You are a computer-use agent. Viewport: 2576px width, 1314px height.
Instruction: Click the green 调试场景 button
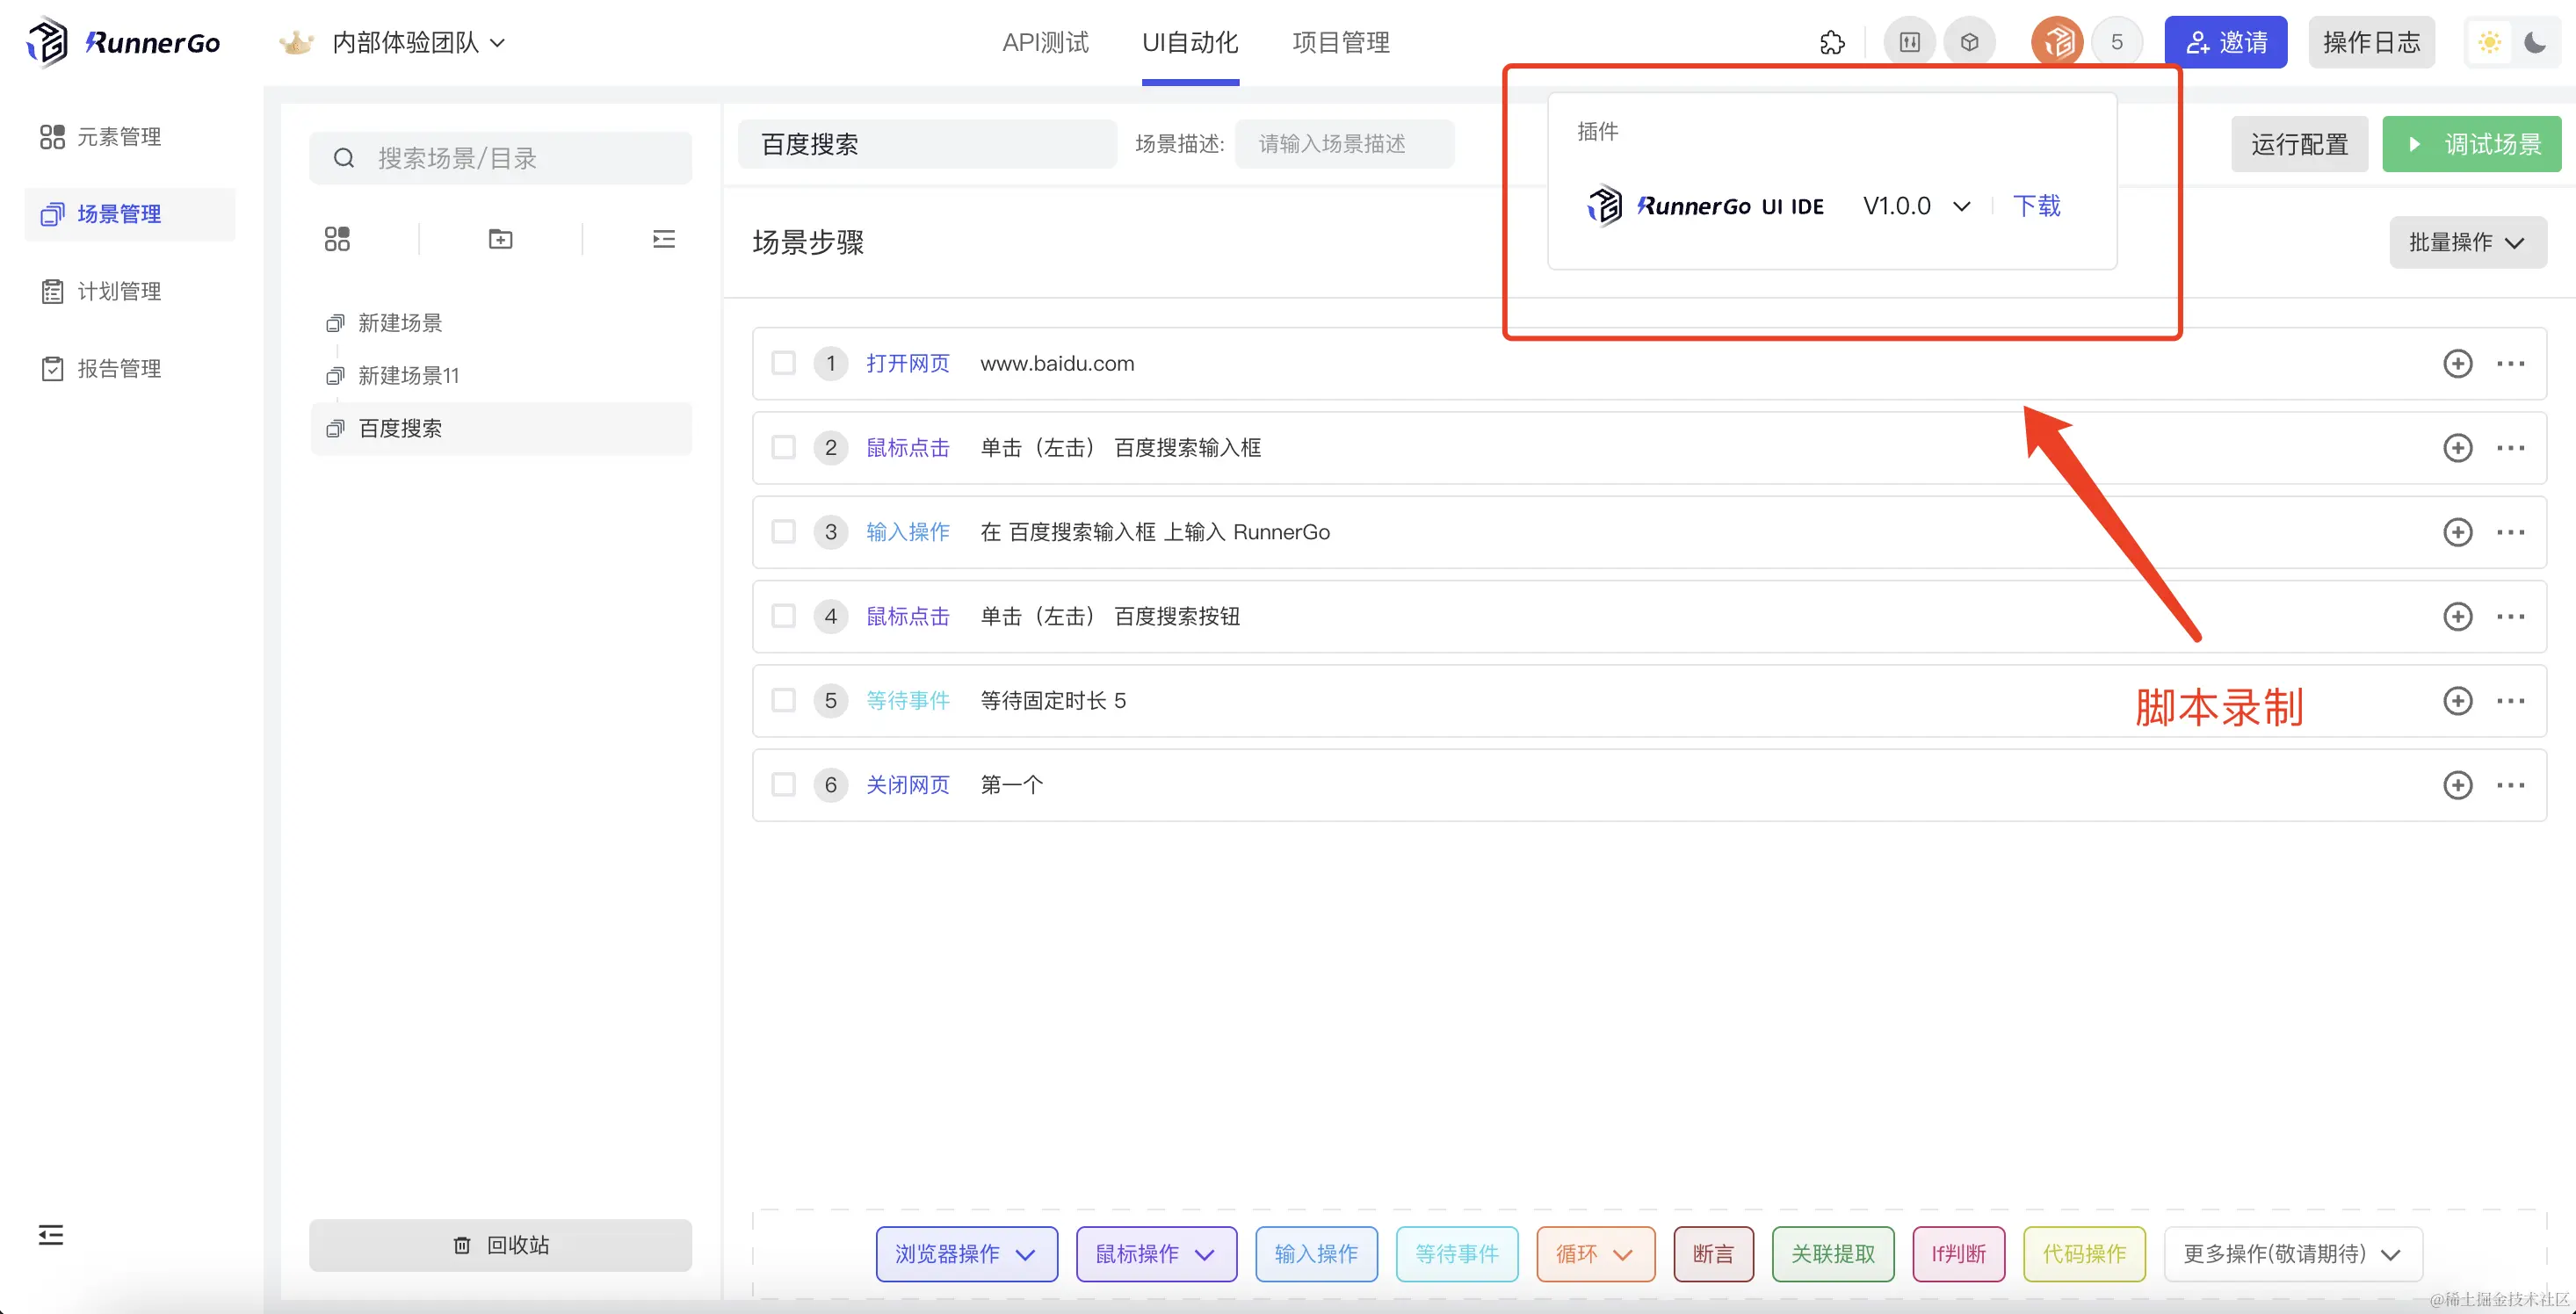[x=2471, y=144]
